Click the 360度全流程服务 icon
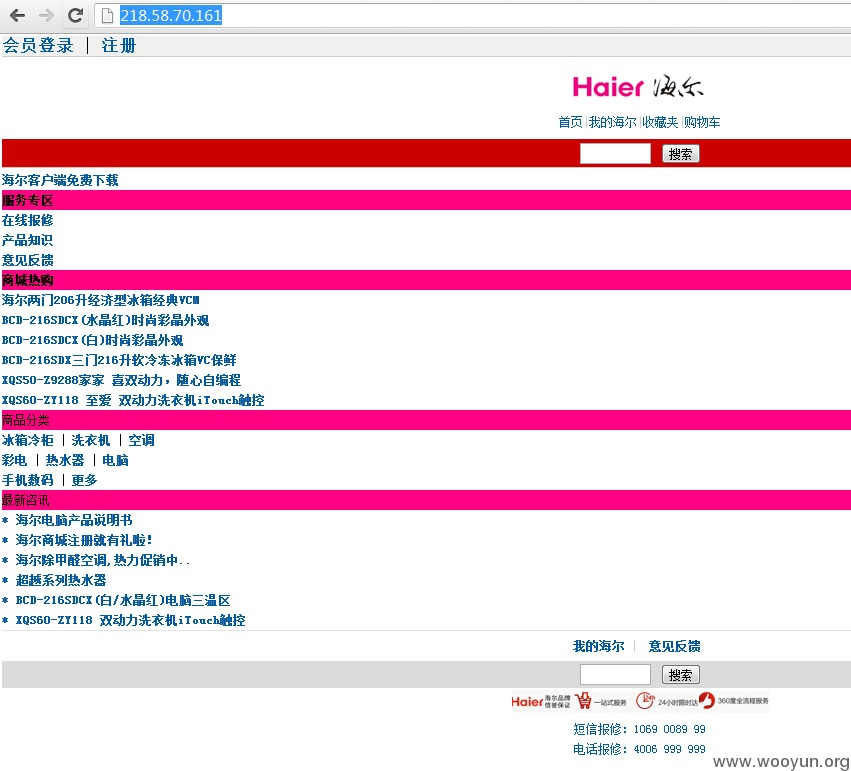The height and width of the screenshot is (771, 851). [x=734, y=701]
